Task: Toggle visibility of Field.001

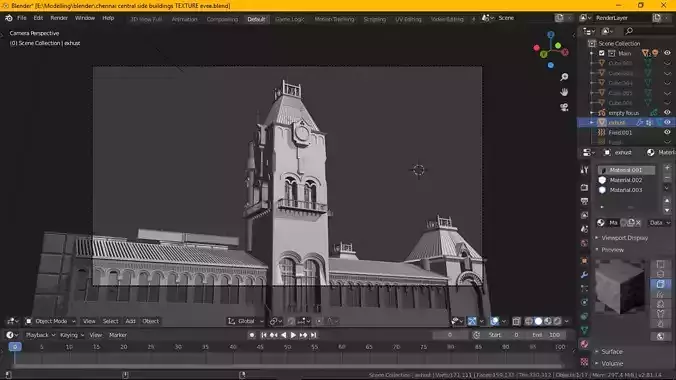Action: click(667, 132)
